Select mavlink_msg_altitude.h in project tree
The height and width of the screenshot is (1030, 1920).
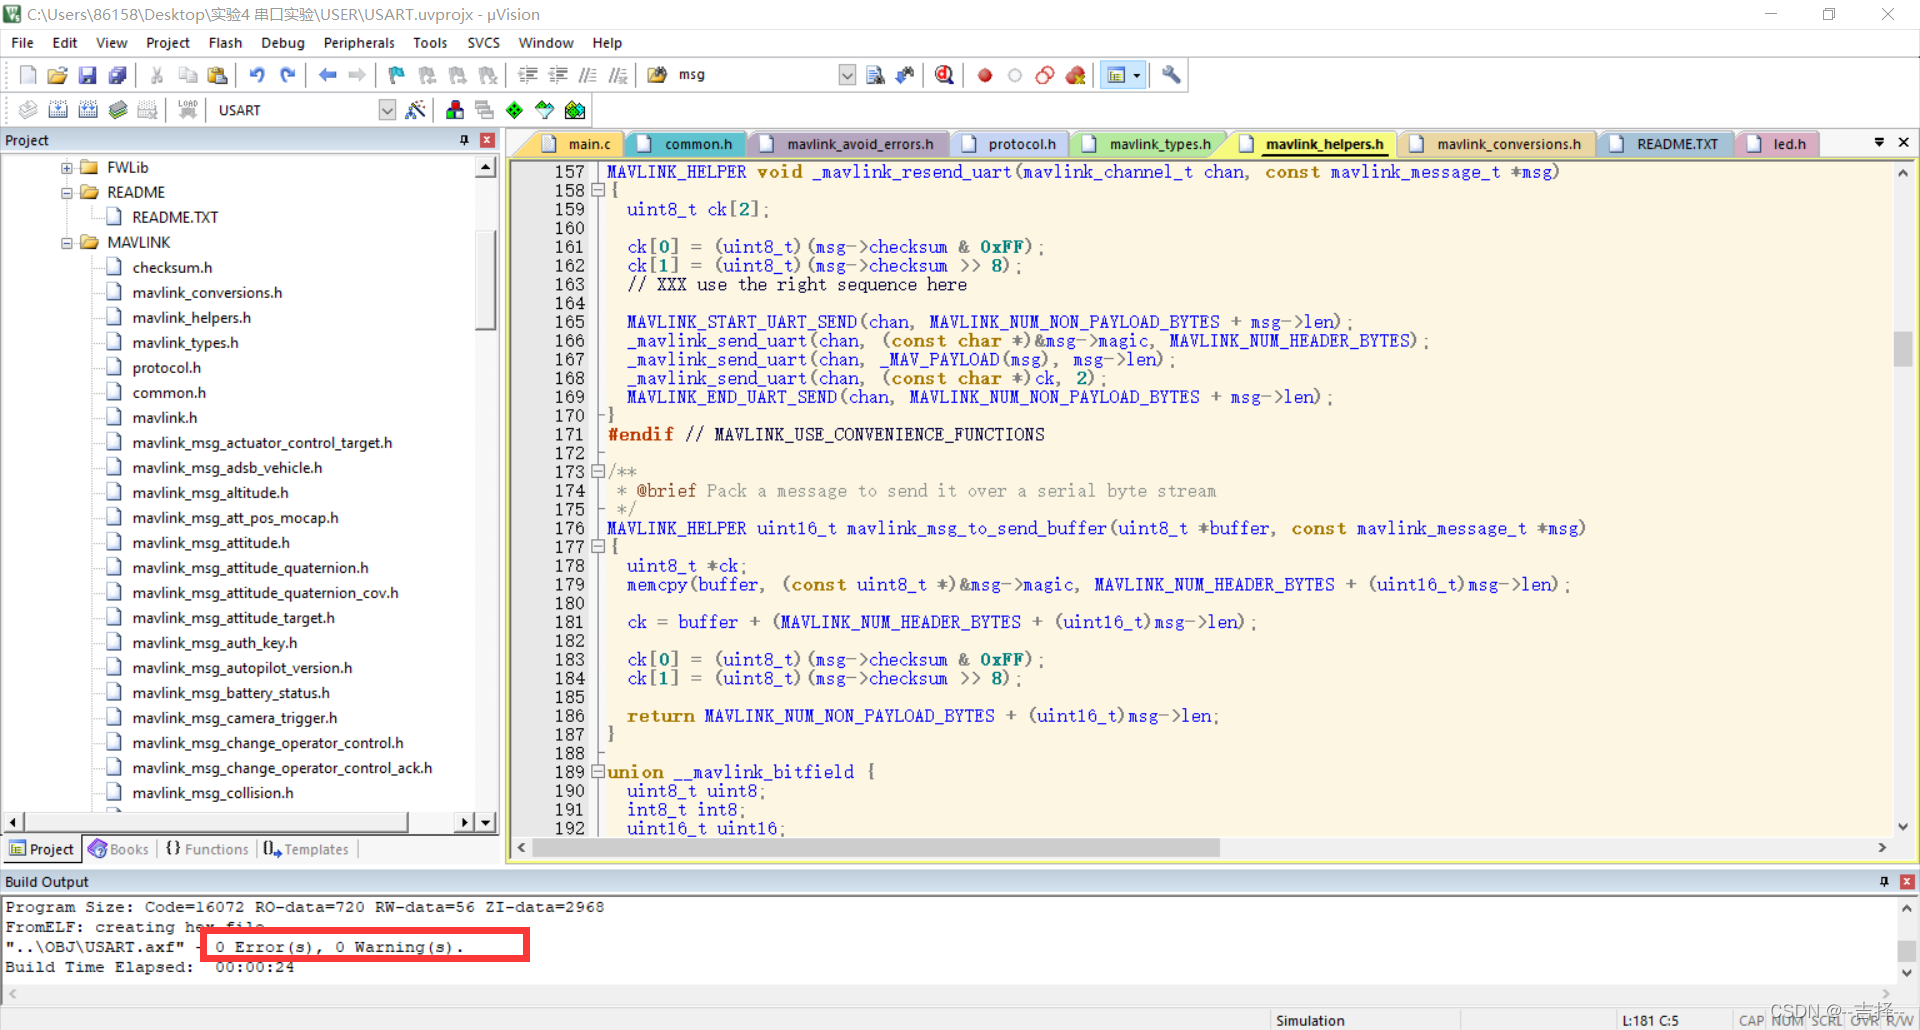[210, 493]
